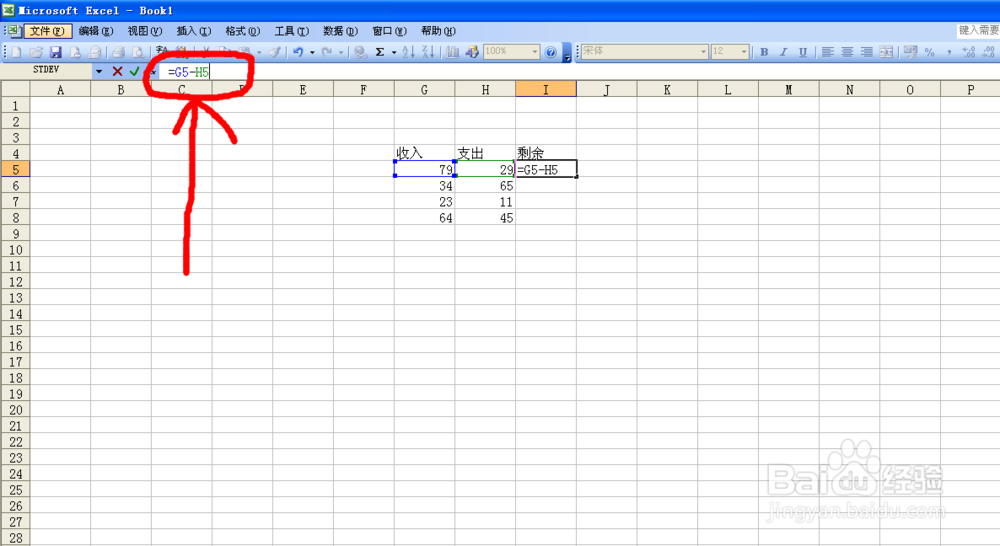Screen dimensions: 1000x546
Task: Select row 5 header
Action: 15,169
